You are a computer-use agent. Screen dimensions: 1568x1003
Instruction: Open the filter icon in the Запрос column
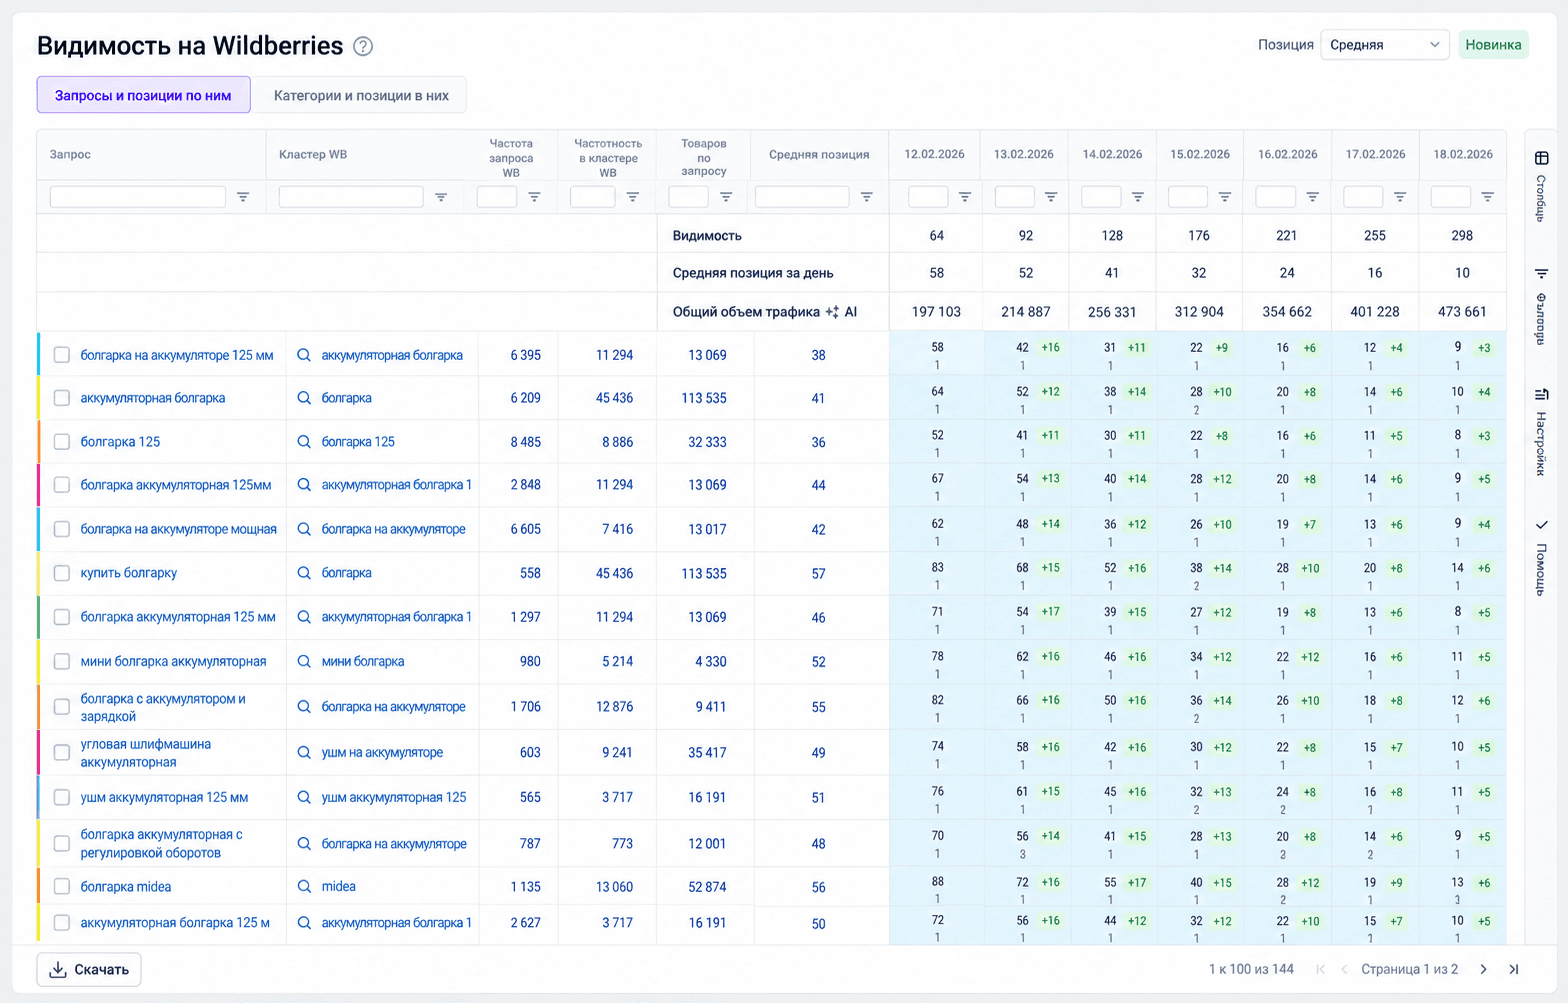click(243, 197)
